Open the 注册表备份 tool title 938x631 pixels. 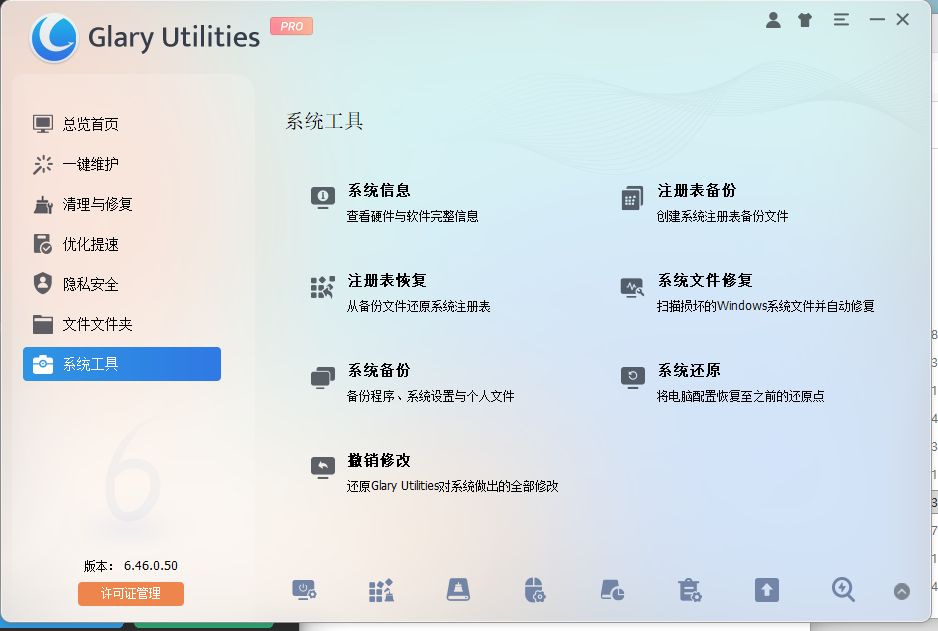pos(696,190)
